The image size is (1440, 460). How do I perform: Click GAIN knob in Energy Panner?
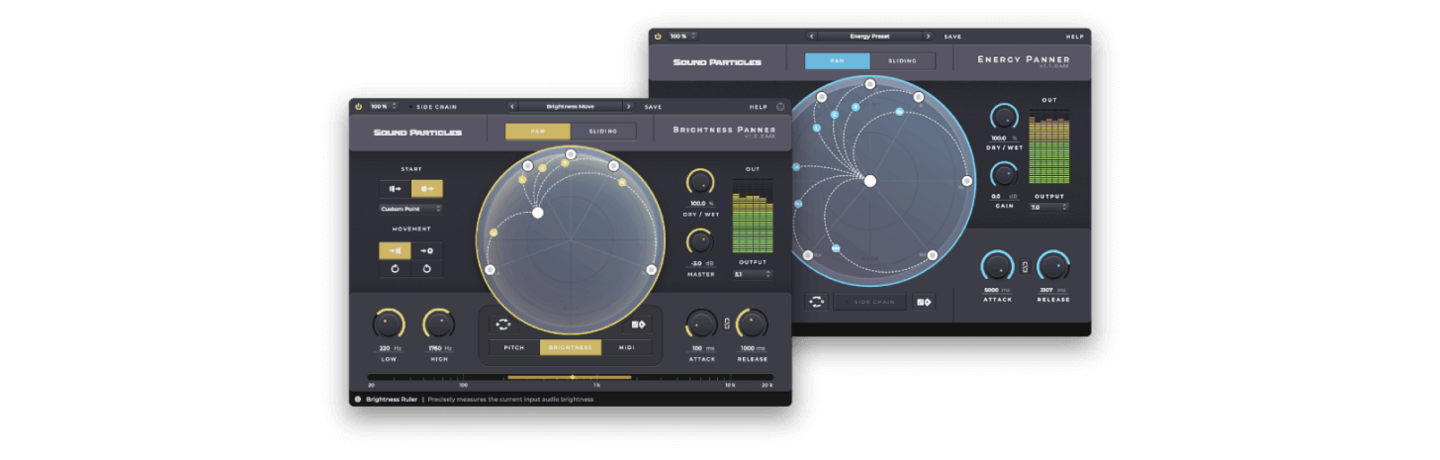point(1003,175)
